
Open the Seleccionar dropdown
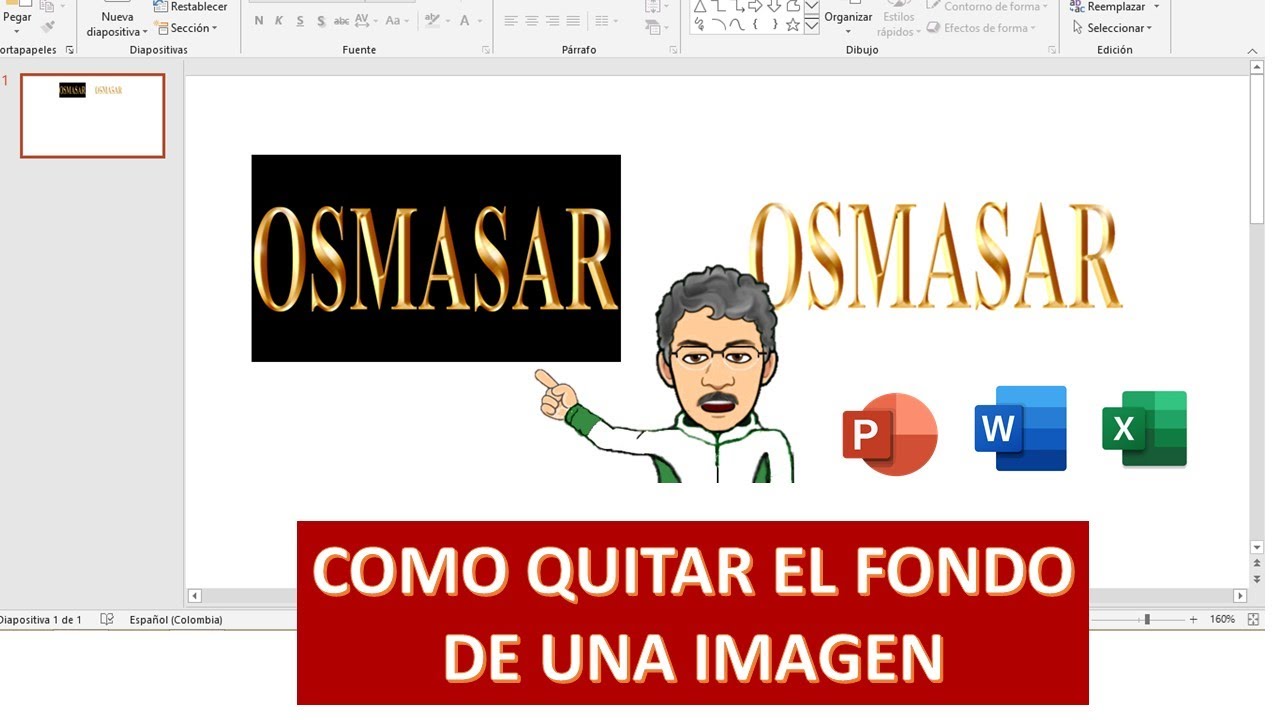tap(1112, 28)
